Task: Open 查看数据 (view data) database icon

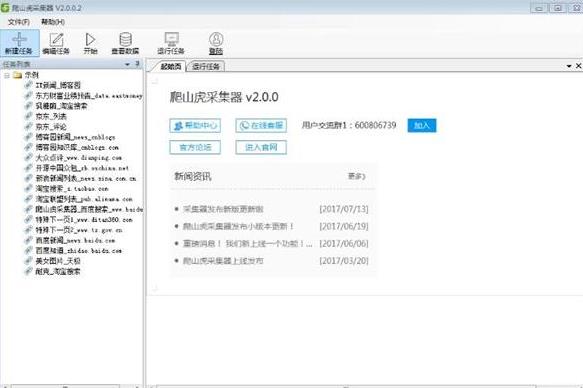Action: click(125, 43)
